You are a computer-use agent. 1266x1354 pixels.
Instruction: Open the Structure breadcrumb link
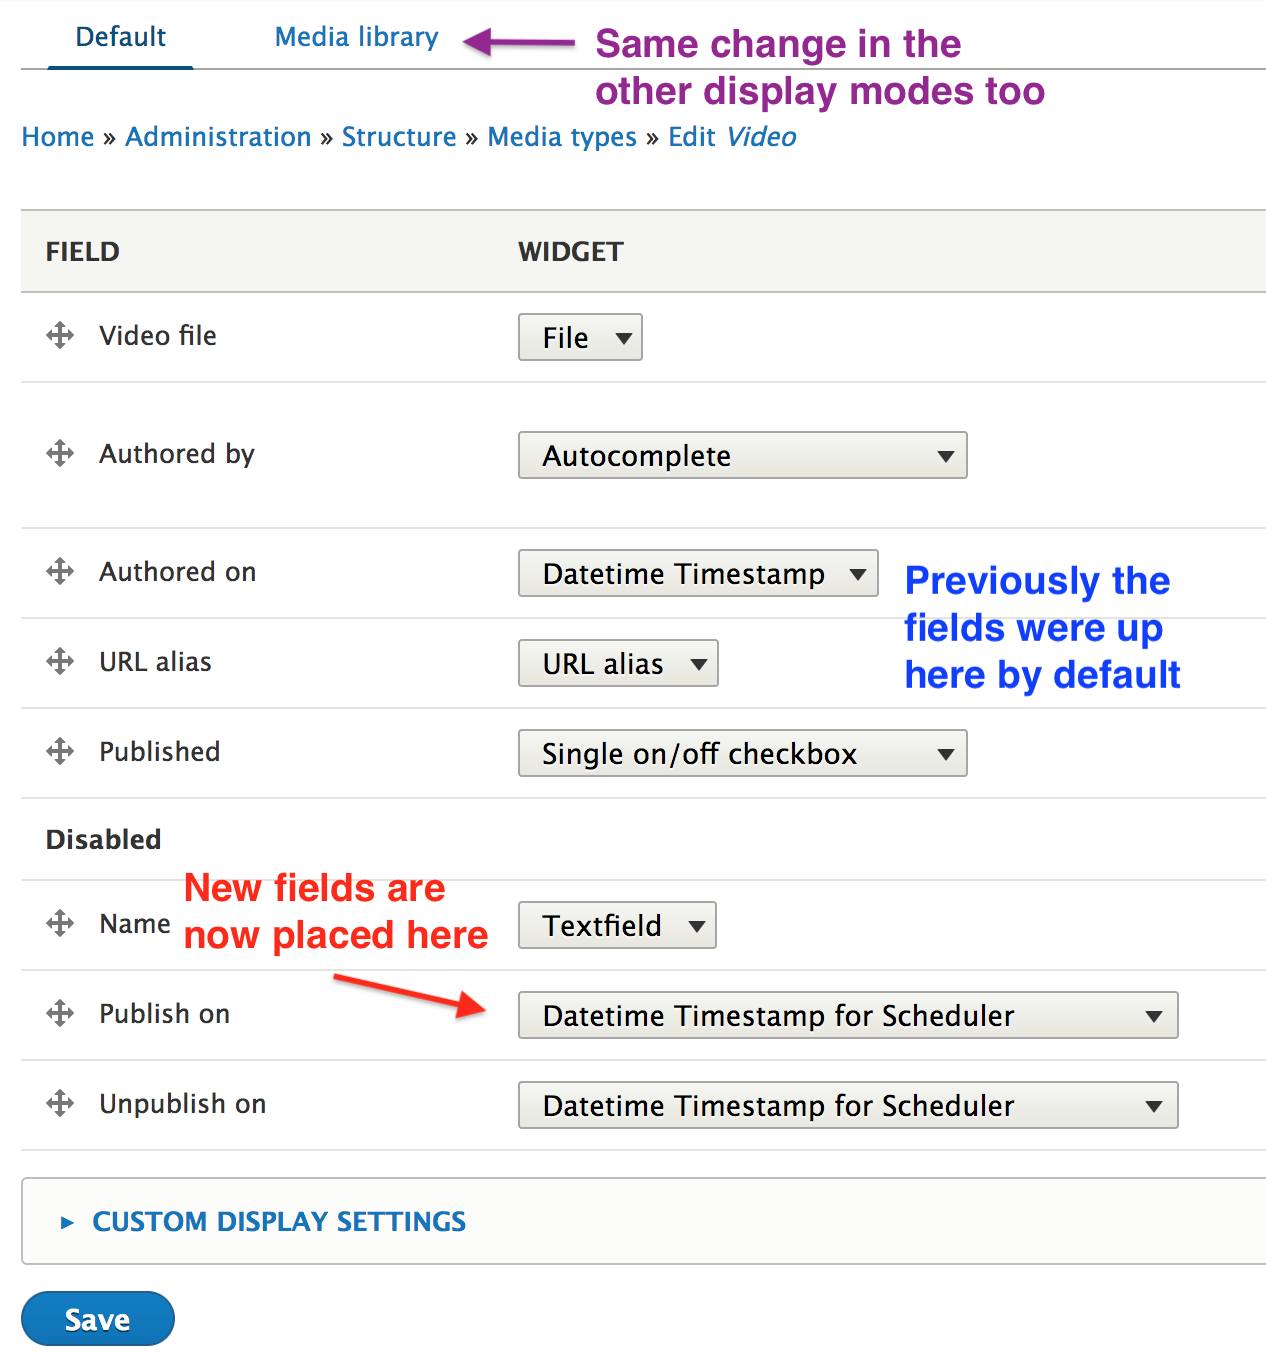coord(399,137)
